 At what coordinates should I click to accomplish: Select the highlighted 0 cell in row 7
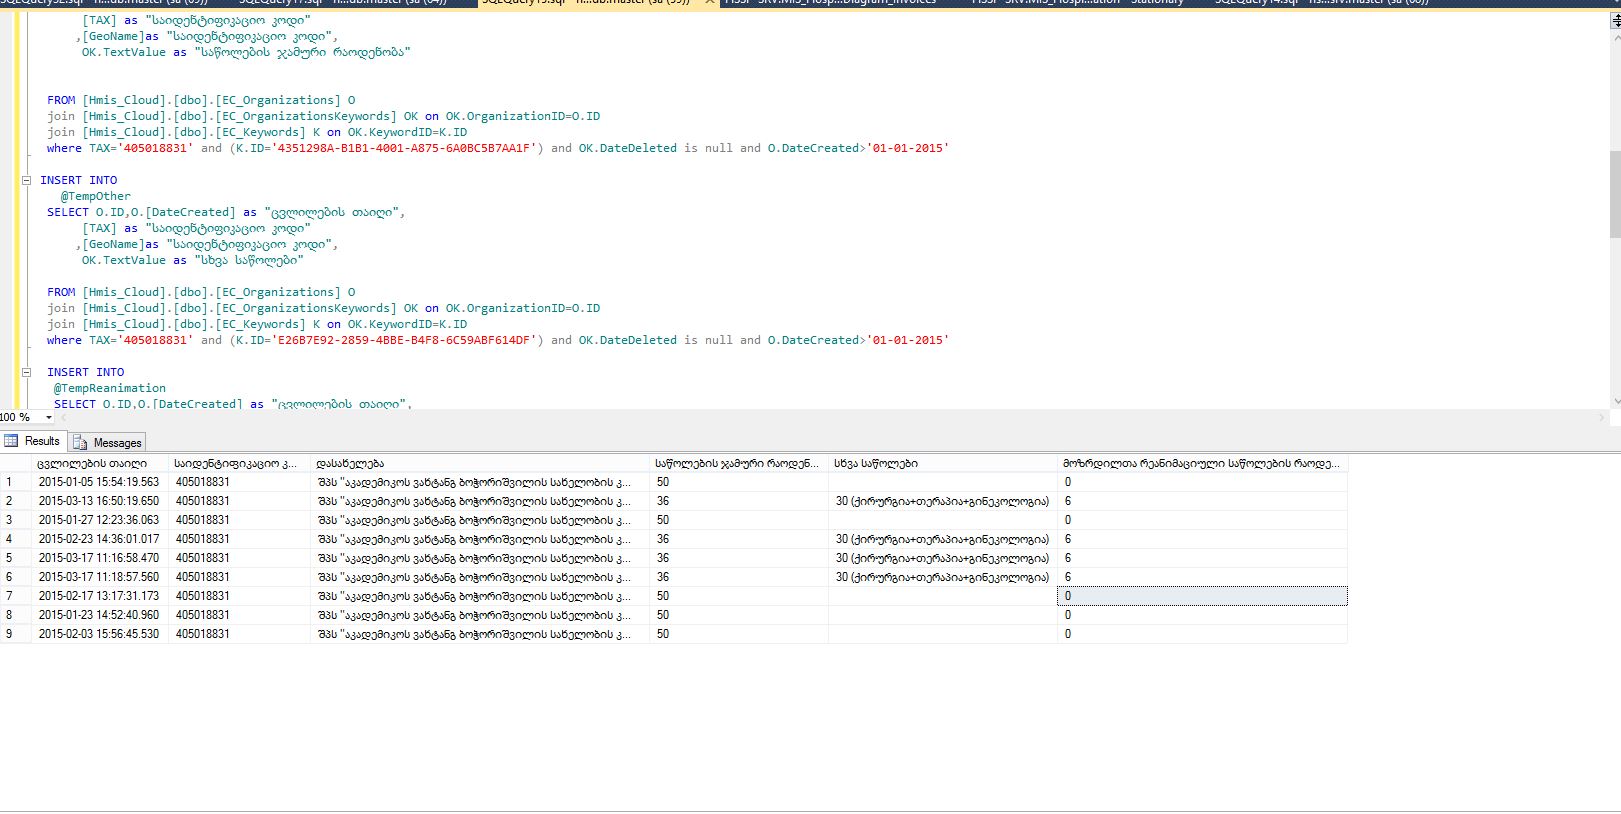[x=1202, y=596]
